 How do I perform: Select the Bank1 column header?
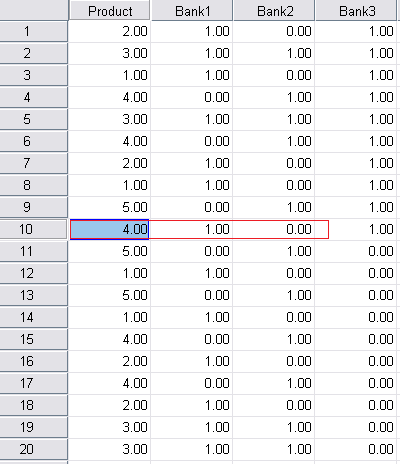coord(192,10)
